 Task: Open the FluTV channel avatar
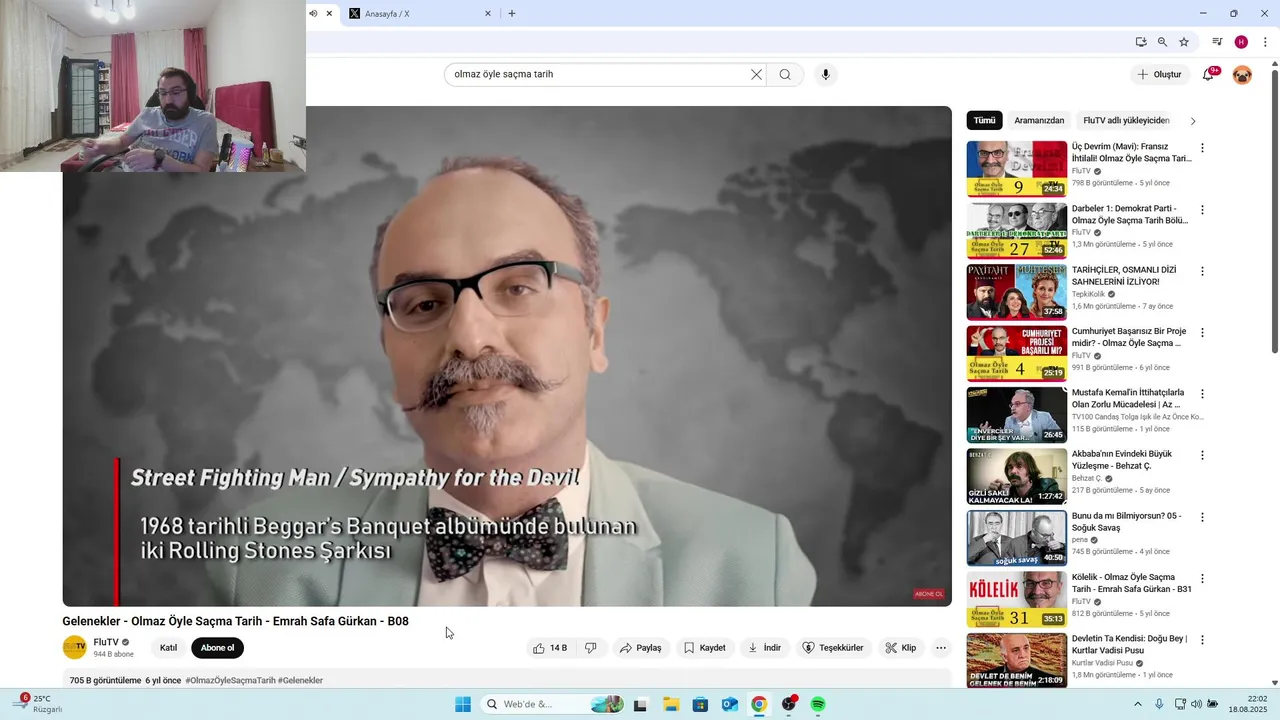[x=75, y=648]
